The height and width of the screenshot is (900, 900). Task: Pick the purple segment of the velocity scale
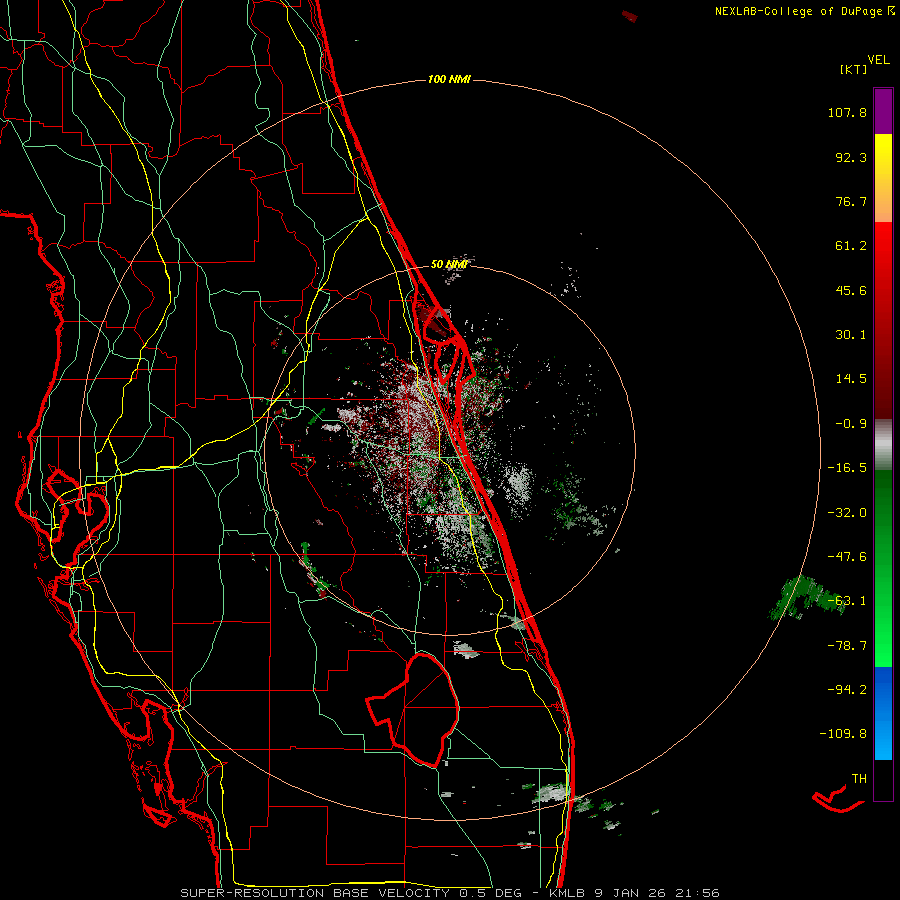point(883,111)
